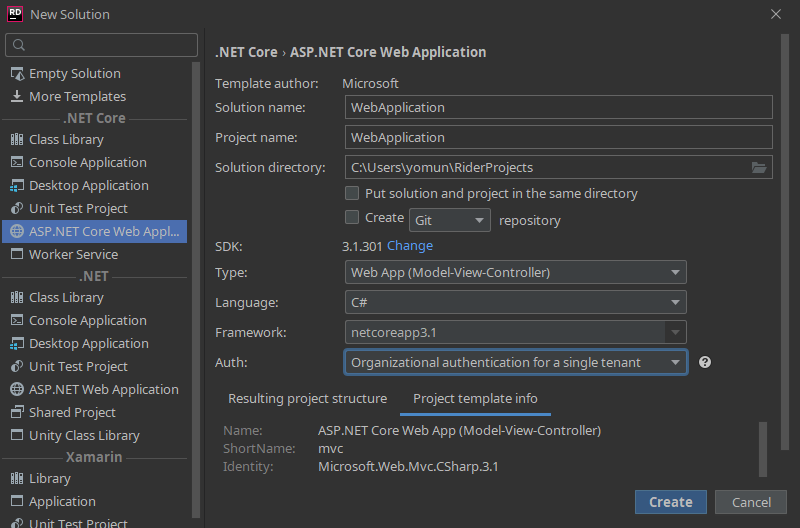Select 'Shared Project' template label

tap(72, 412)
